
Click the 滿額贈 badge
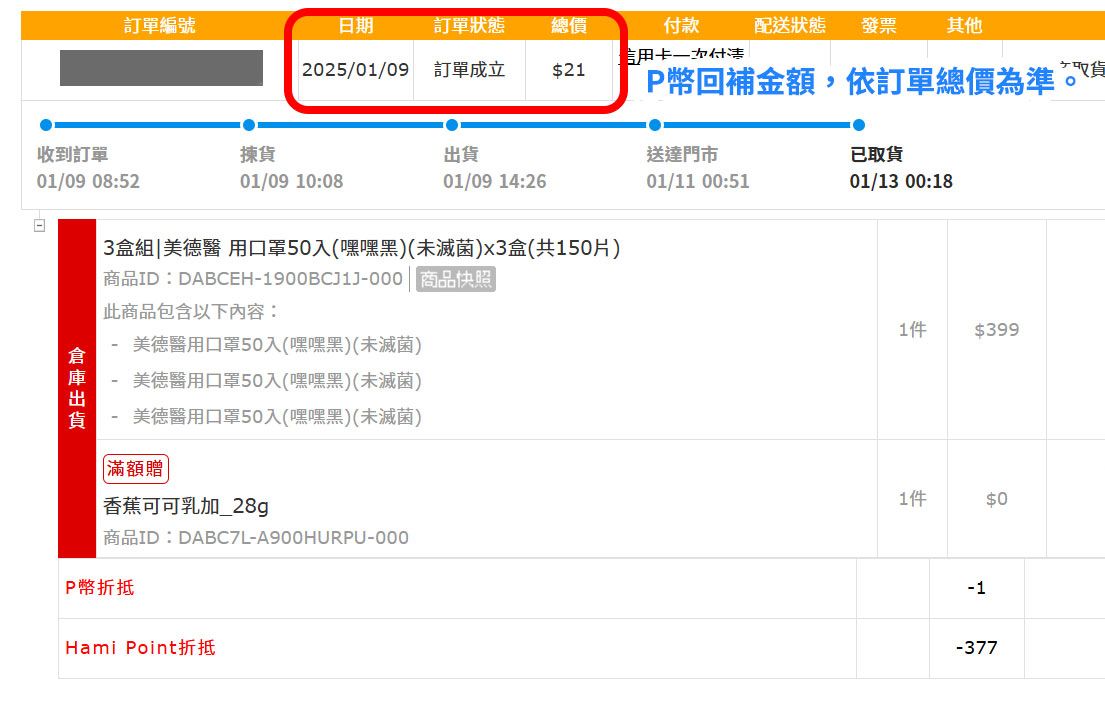point(136,469)
